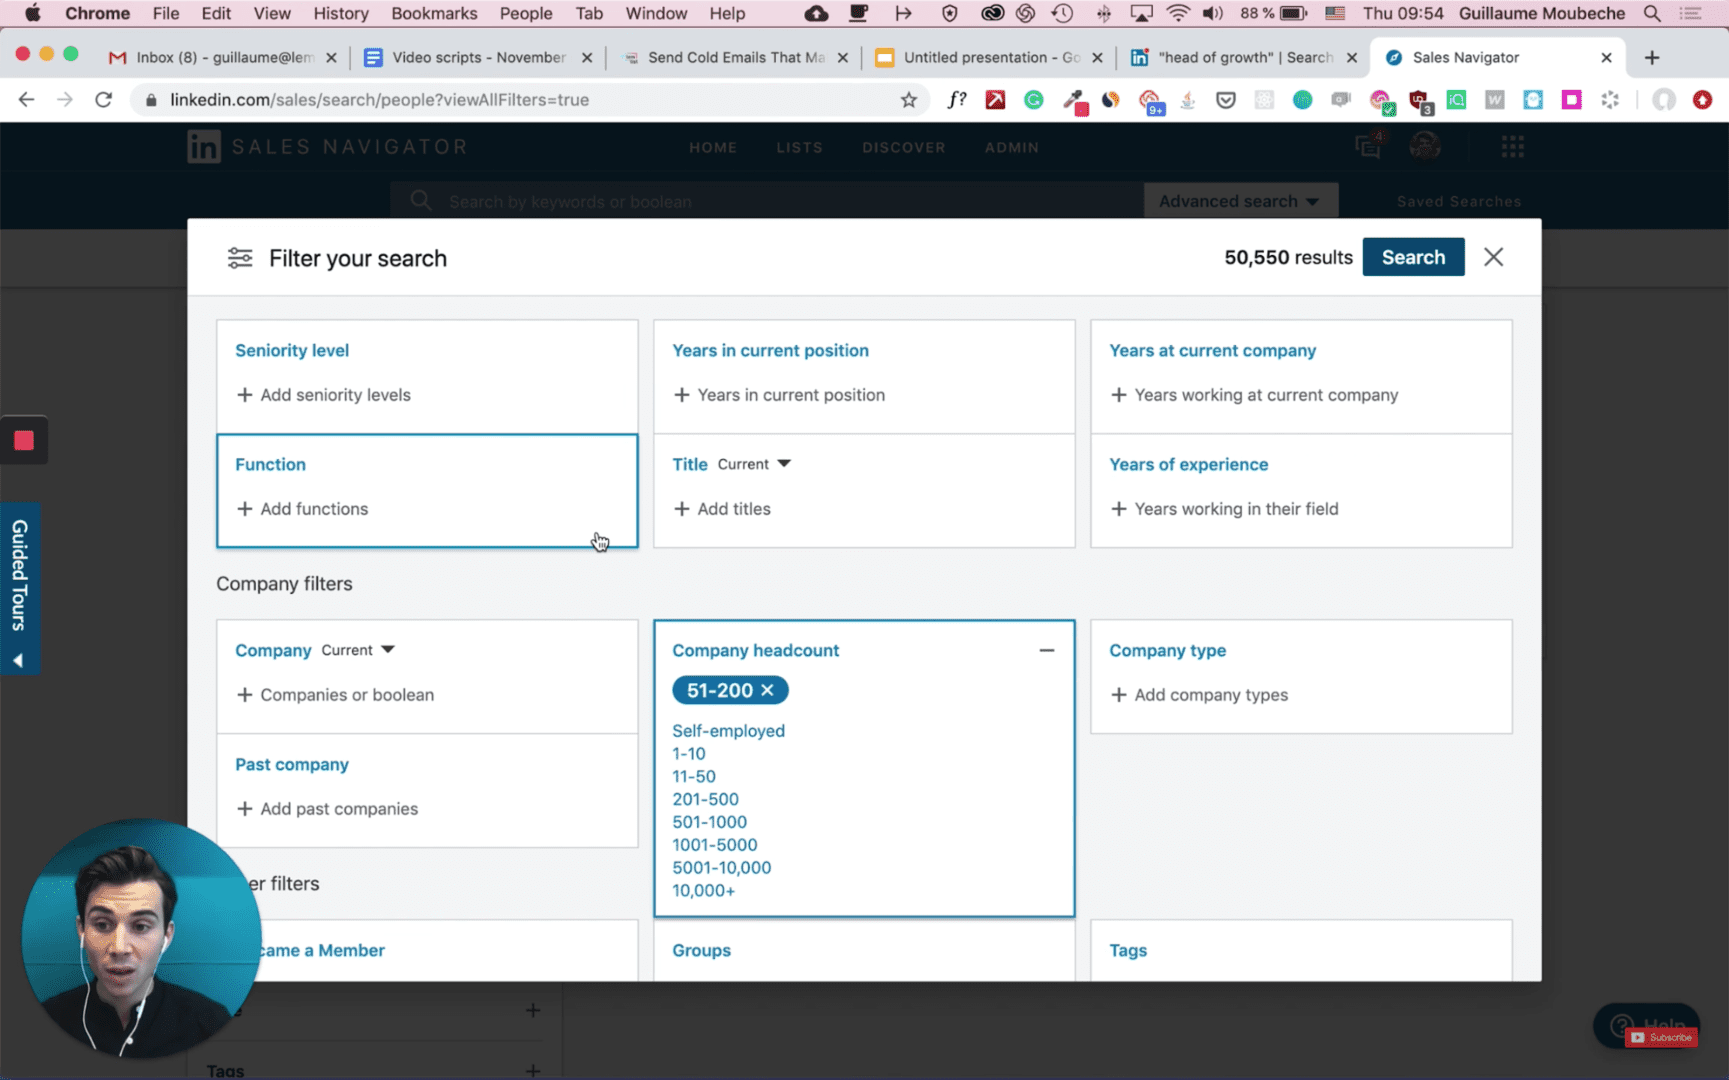Screen dimensions: 1729x1080
Task: Add past companies filter
Action: coord(327,809)
